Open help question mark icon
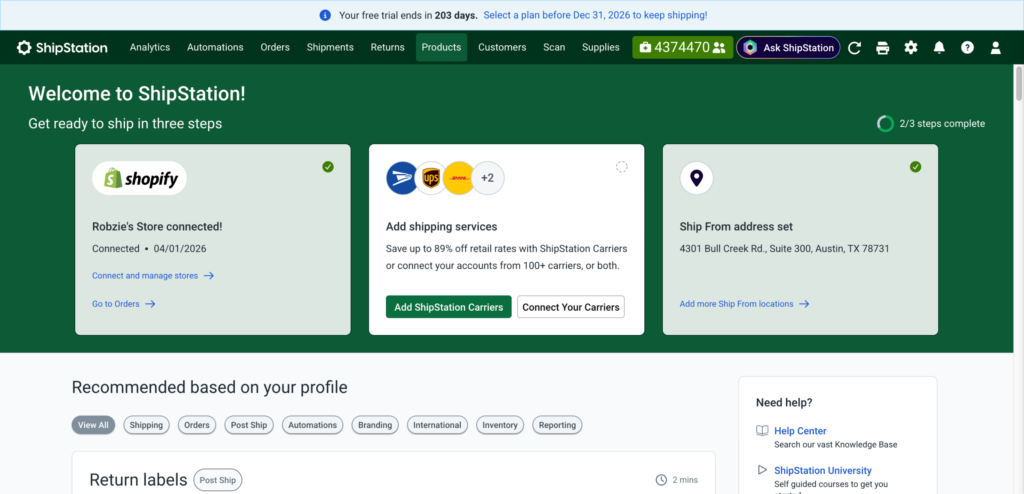1024x494 pixels. [x=967, y=48]
